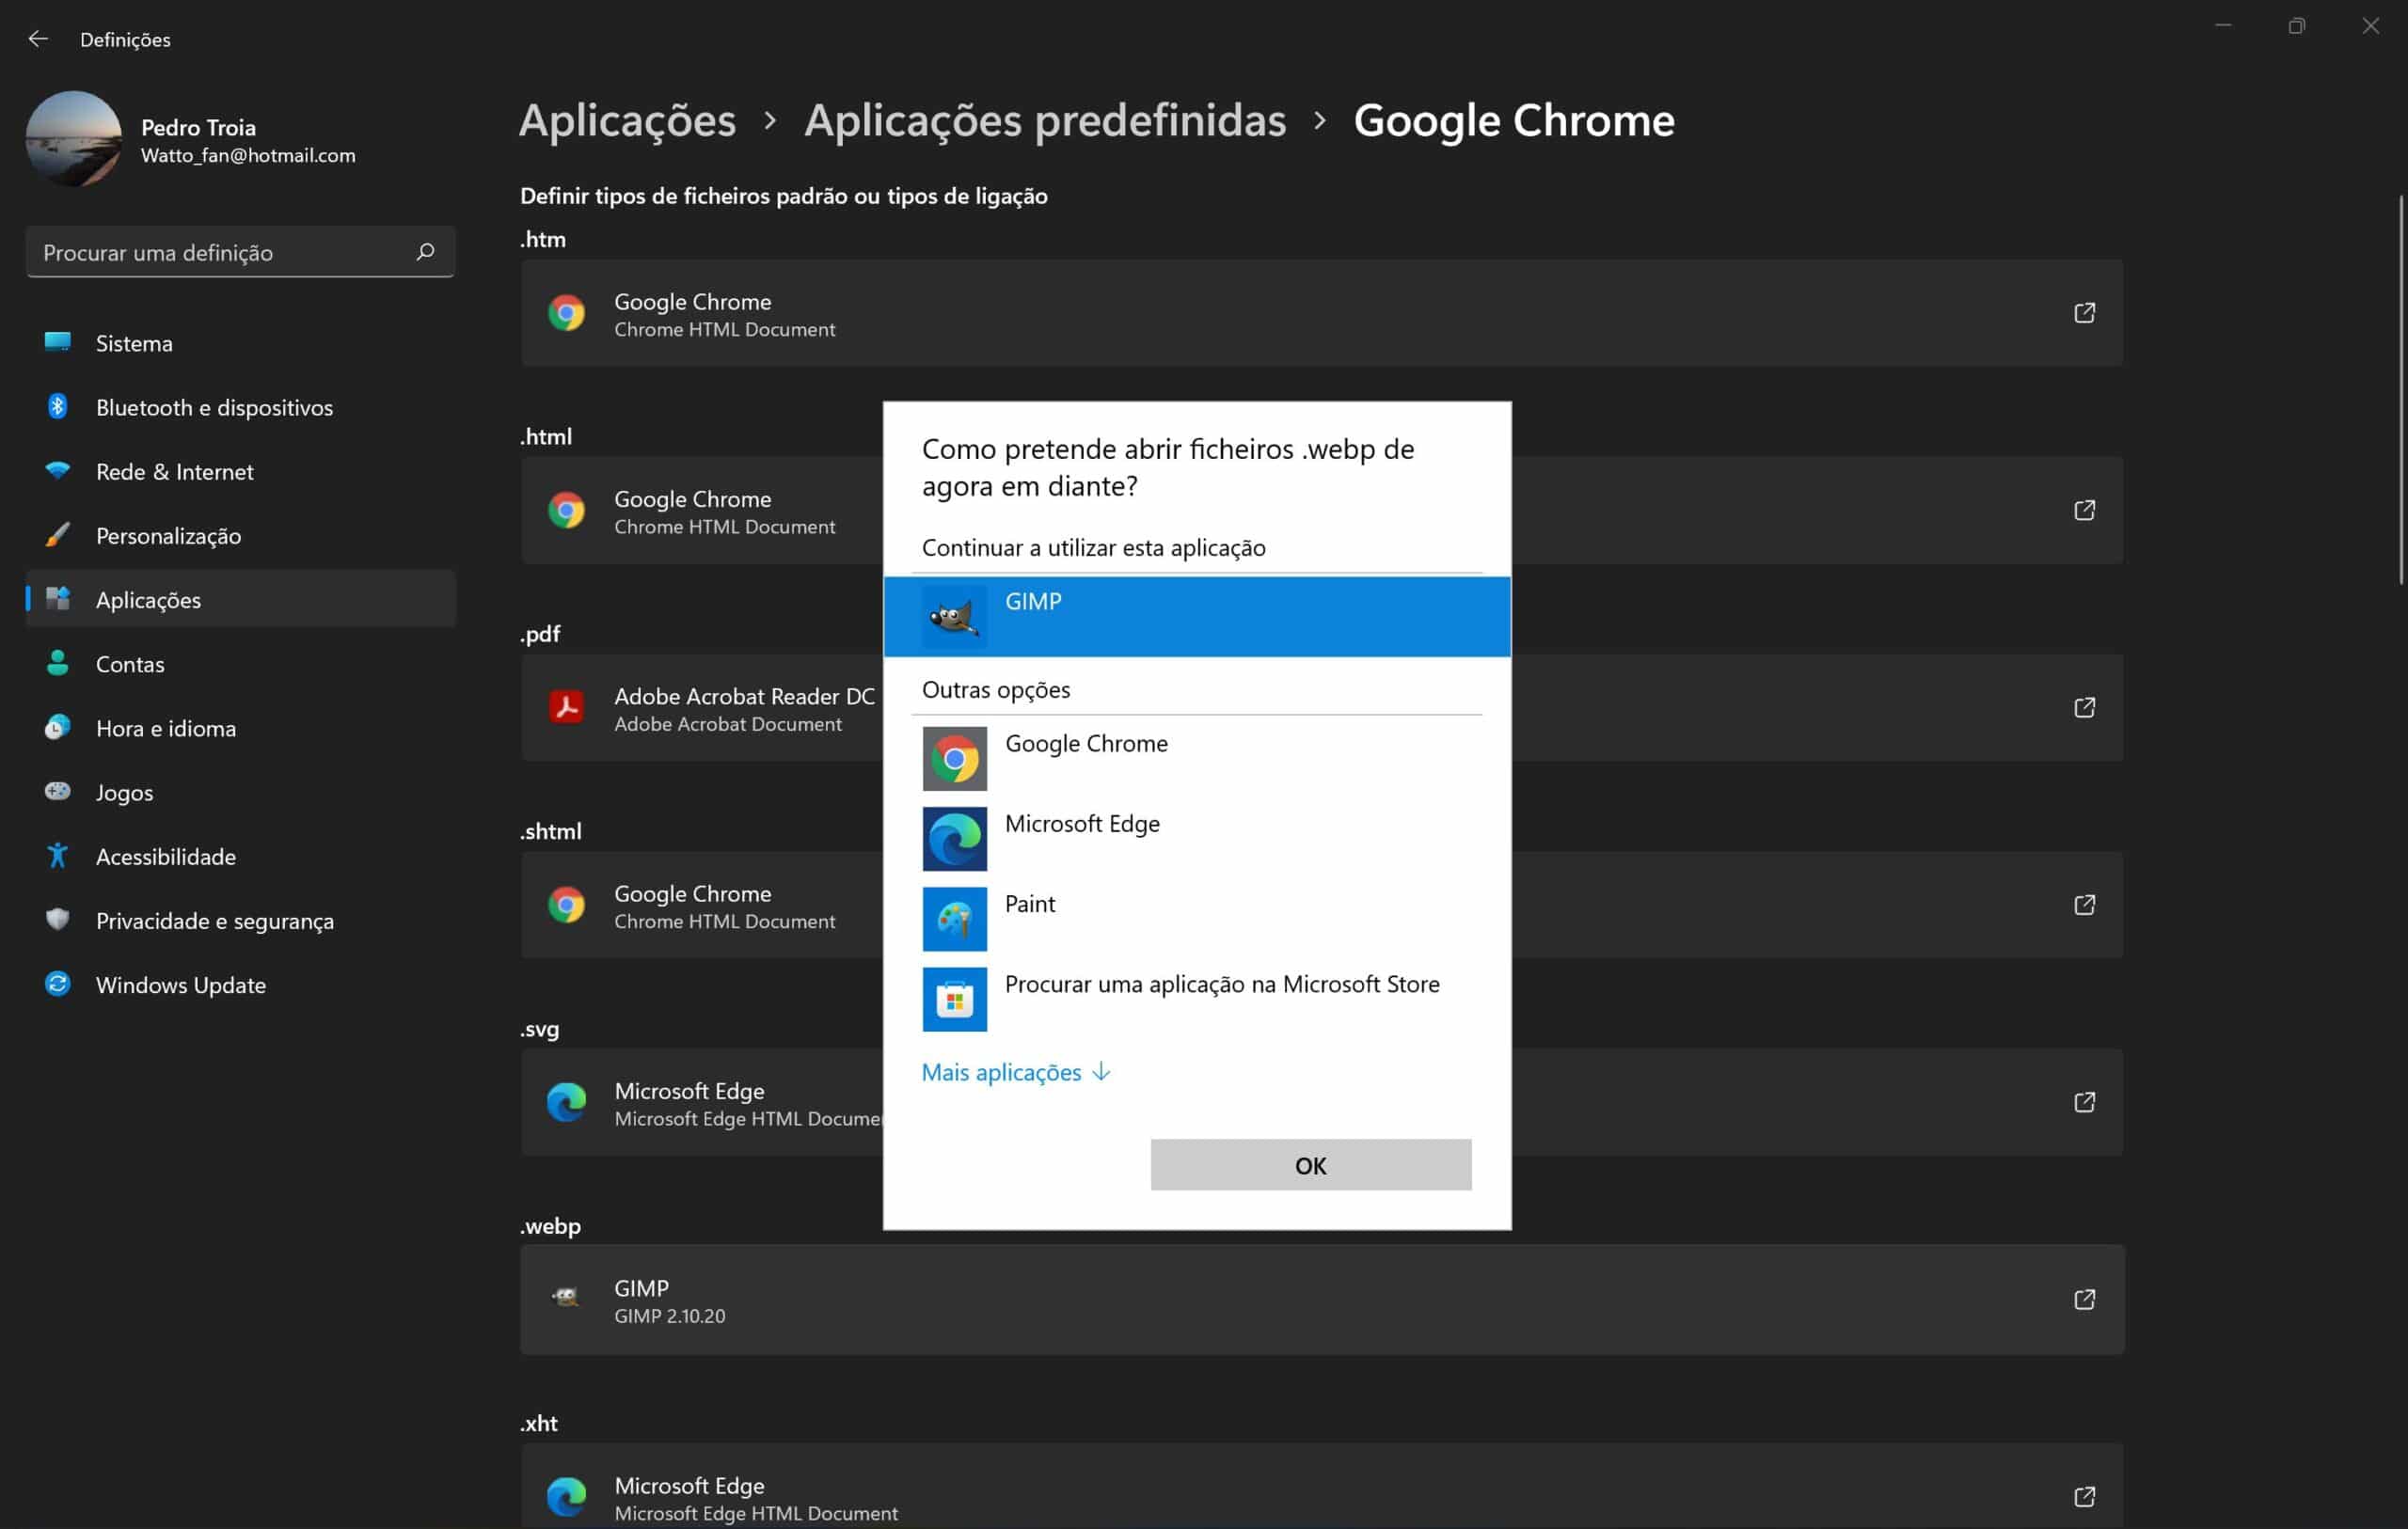This screenshot has width=2408, height=1529.
Task: Select Aplicações in the sidebar
Action: (x=241, y=599)
